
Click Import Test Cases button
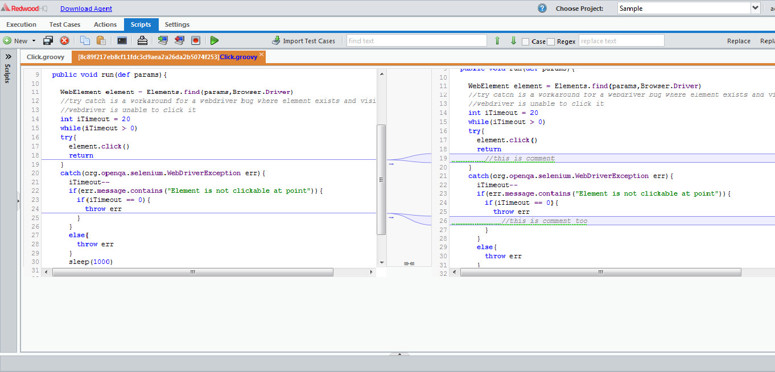[x=303, y=41]
